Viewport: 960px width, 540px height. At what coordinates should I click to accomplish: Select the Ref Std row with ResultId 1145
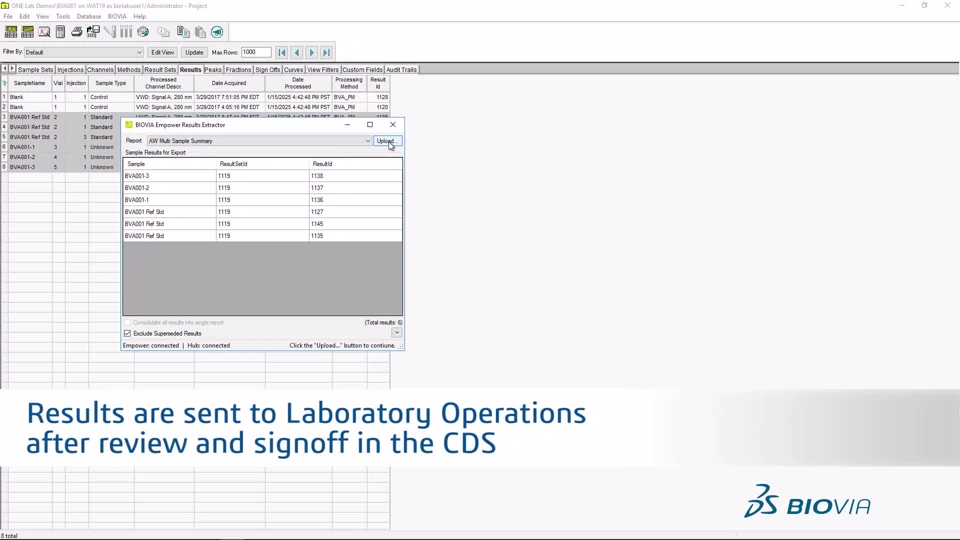point(263,223)
